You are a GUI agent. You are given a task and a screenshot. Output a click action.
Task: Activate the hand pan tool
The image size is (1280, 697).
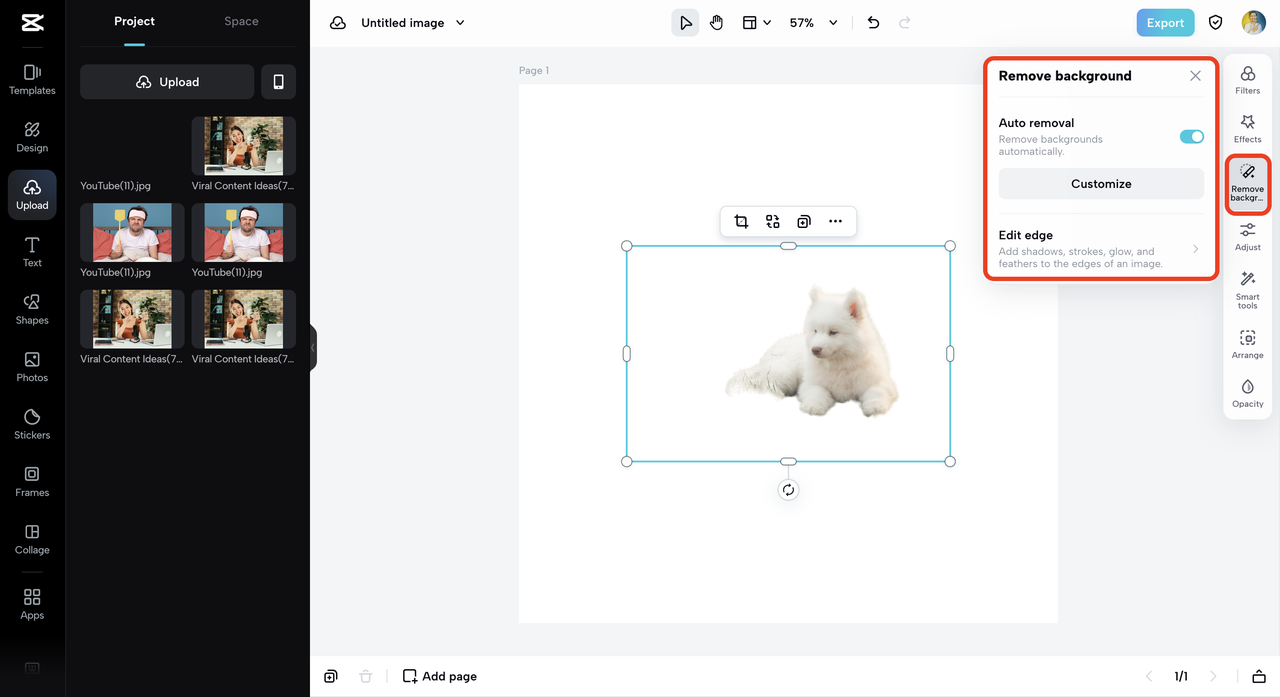[717, 23]
